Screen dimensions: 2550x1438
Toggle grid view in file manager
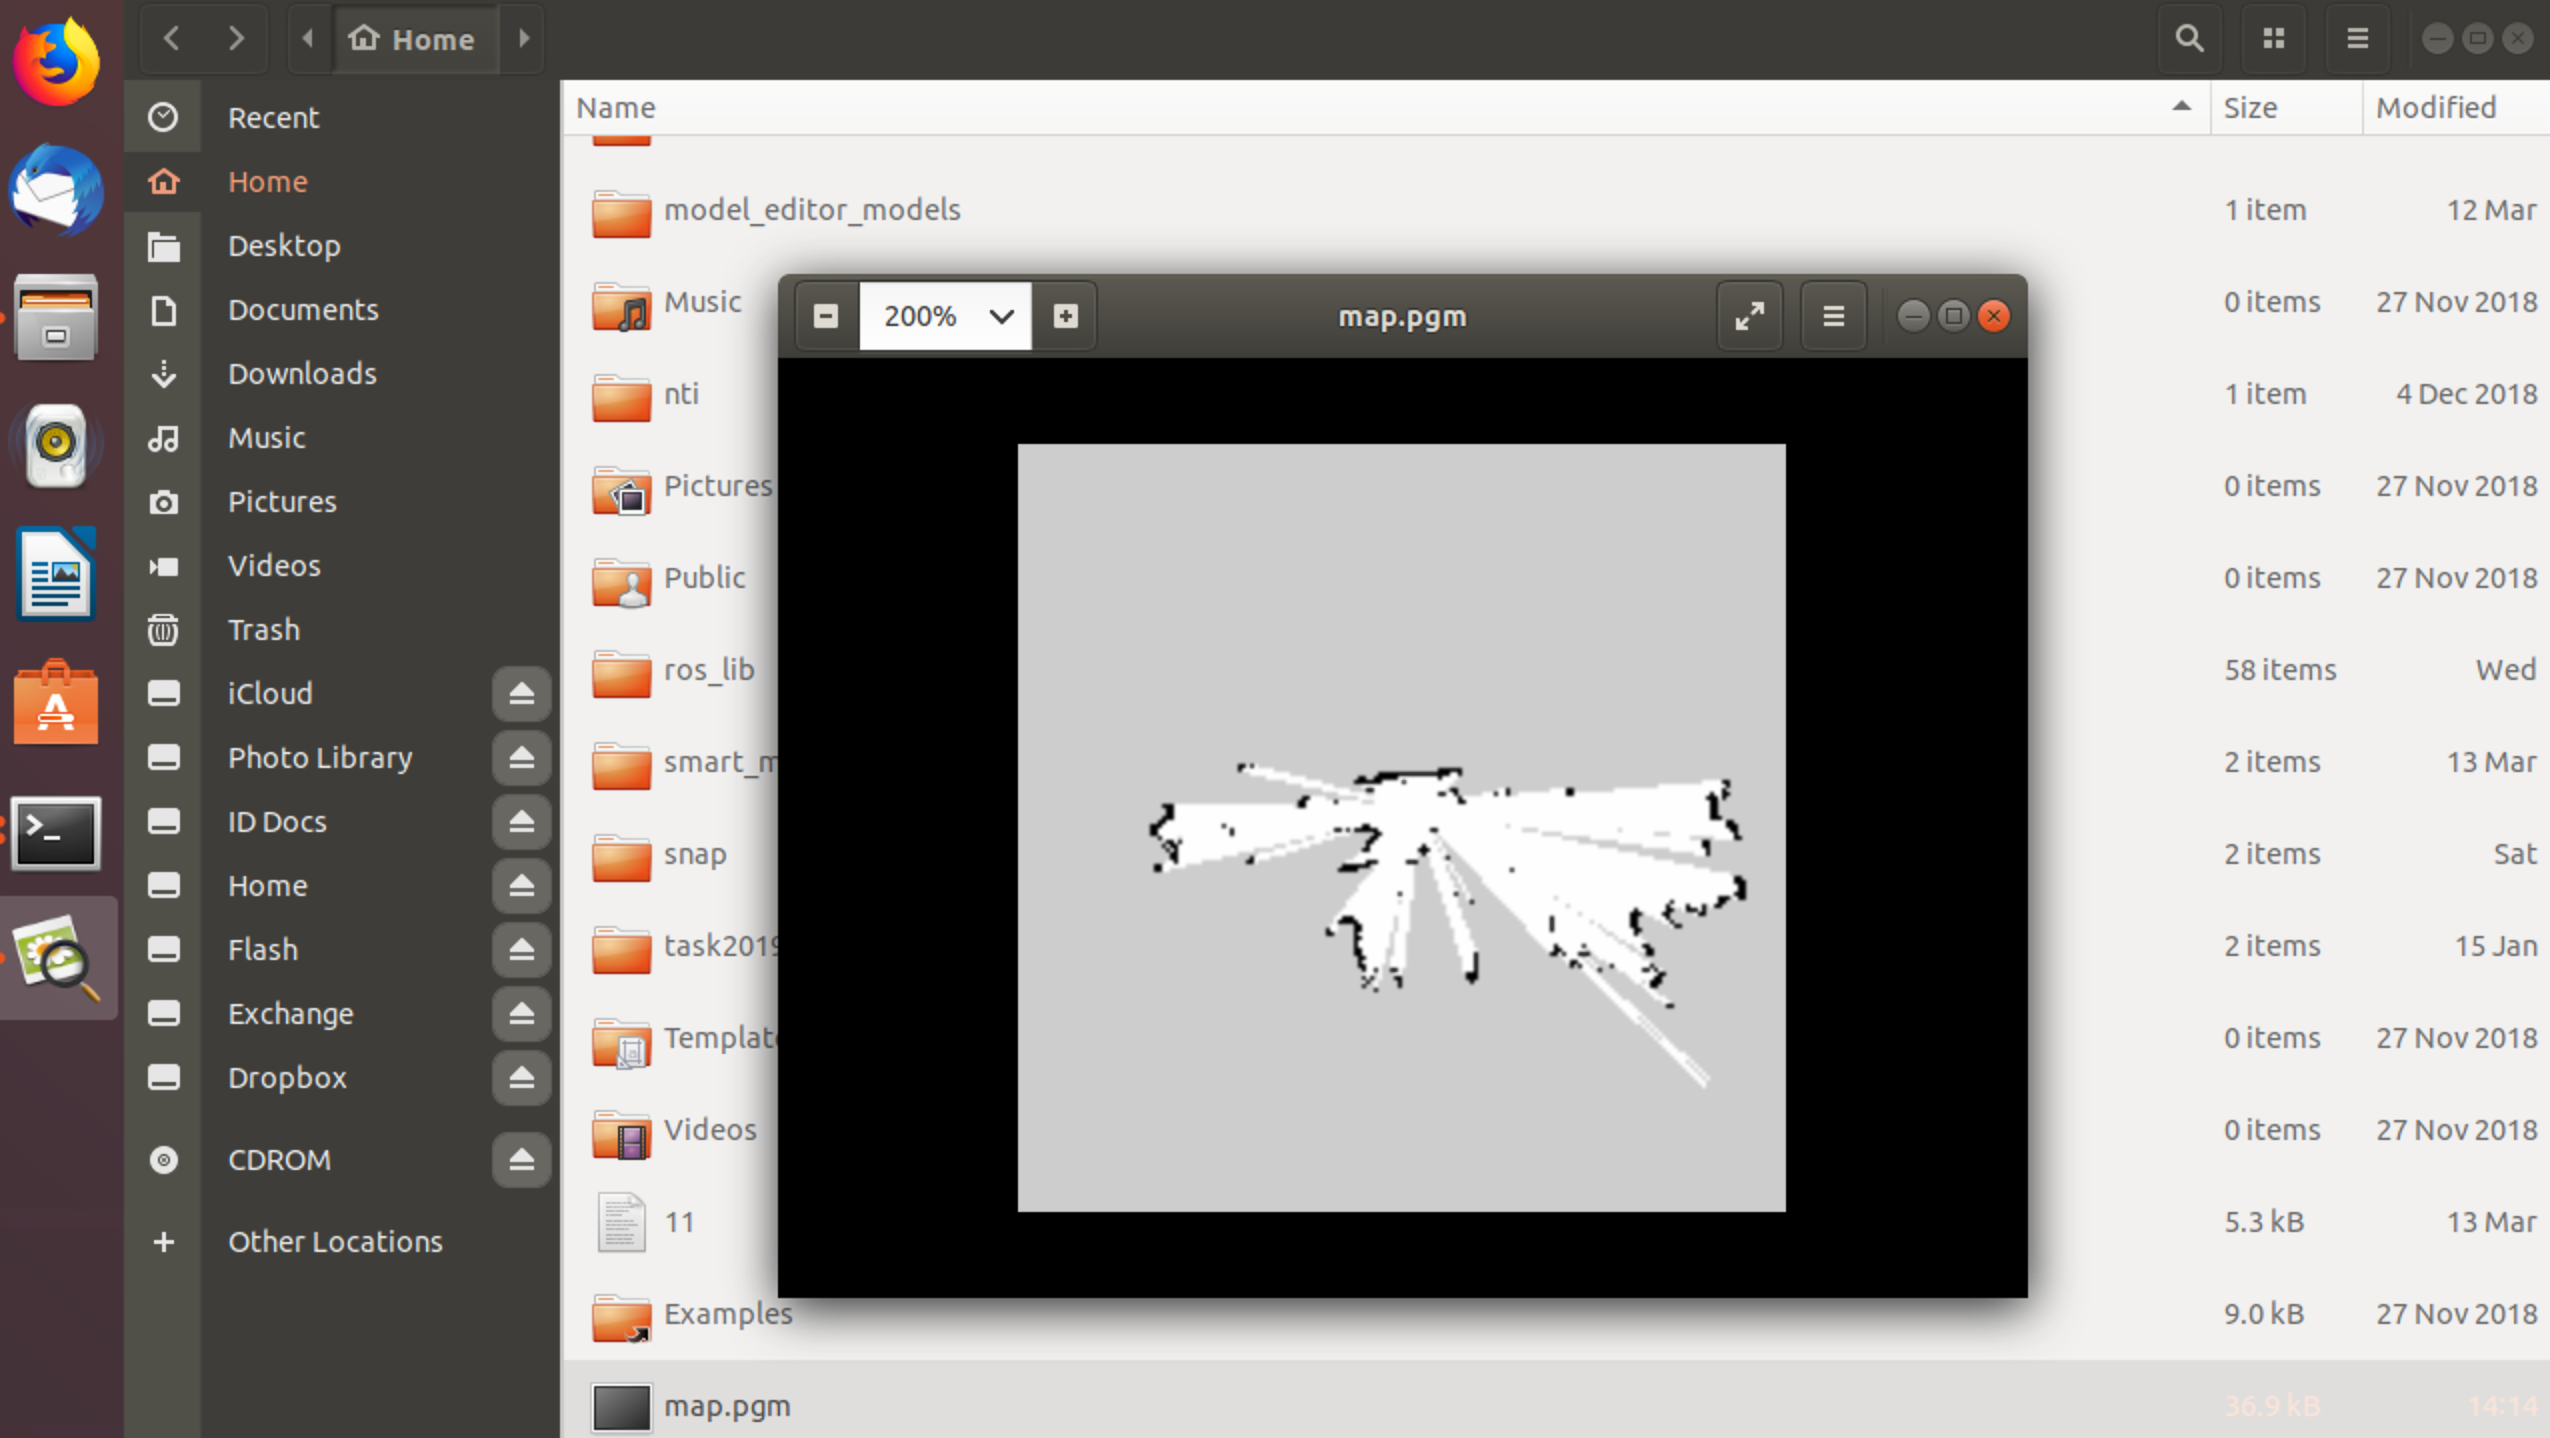pyautogui.click(x=2273, y=39)
